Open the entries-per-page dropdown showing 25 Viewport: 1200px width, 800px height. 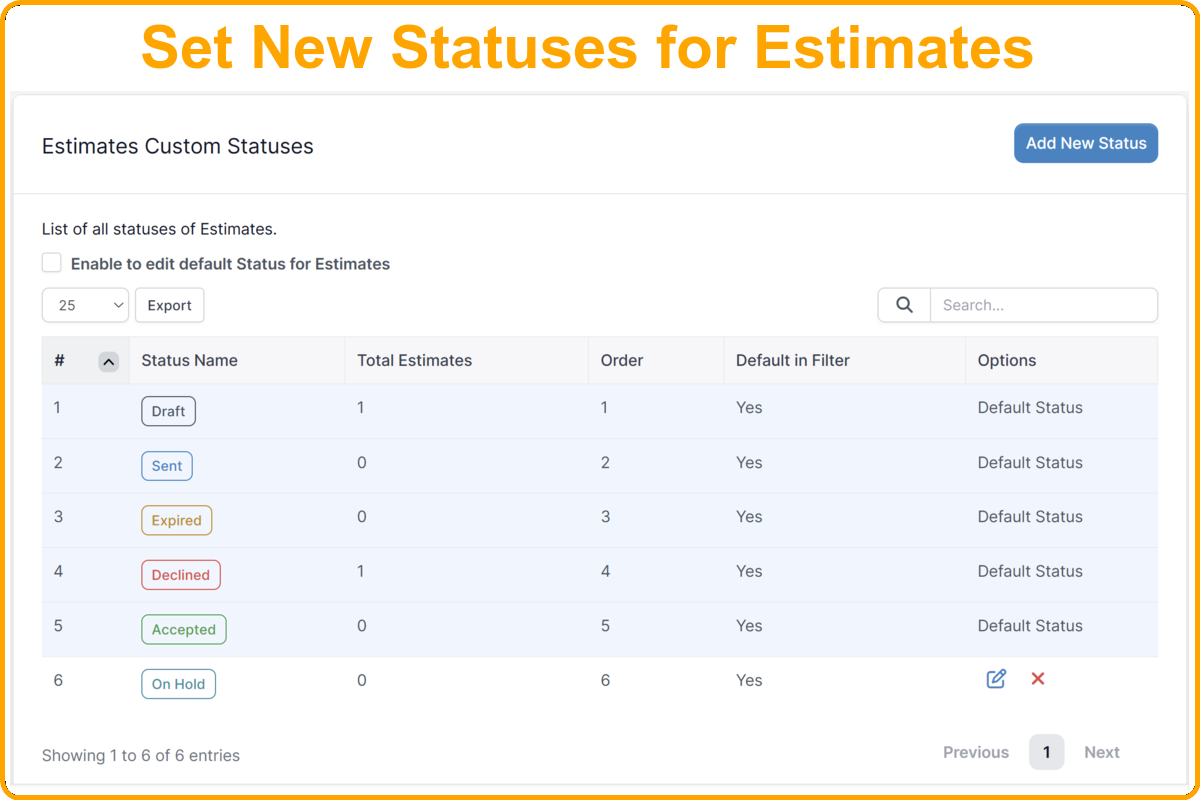pos(85,304)
